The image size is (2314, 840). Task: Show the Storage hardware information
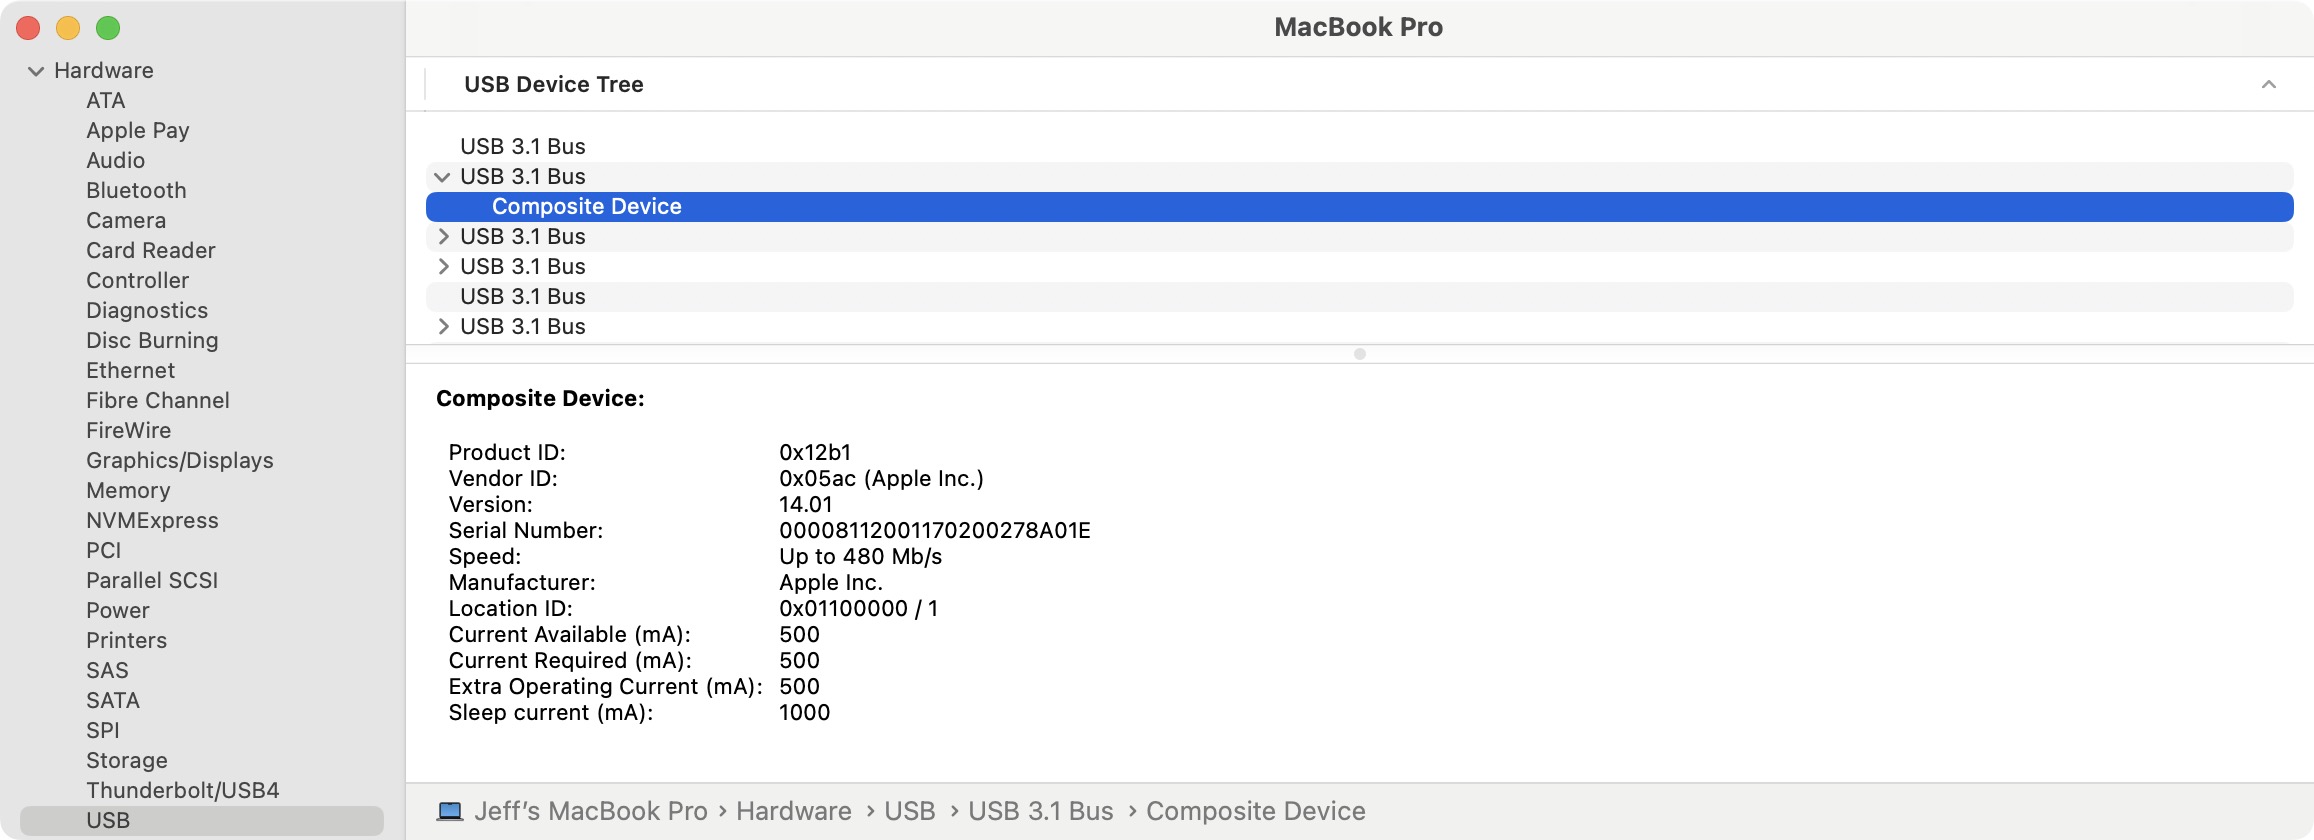coord(126,760)
